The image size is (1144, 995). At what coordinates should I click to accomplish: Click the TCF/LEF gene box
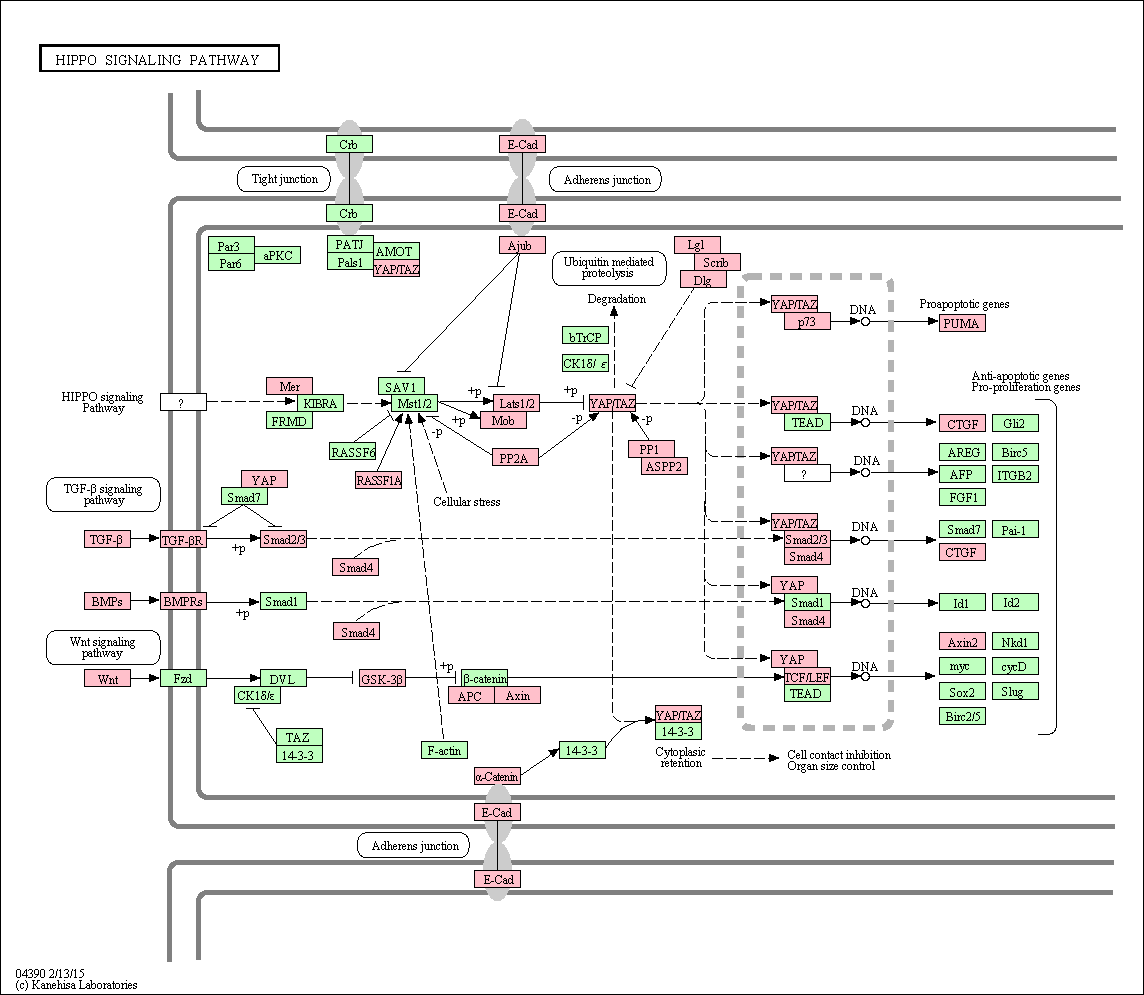click(x=808, y=676)
